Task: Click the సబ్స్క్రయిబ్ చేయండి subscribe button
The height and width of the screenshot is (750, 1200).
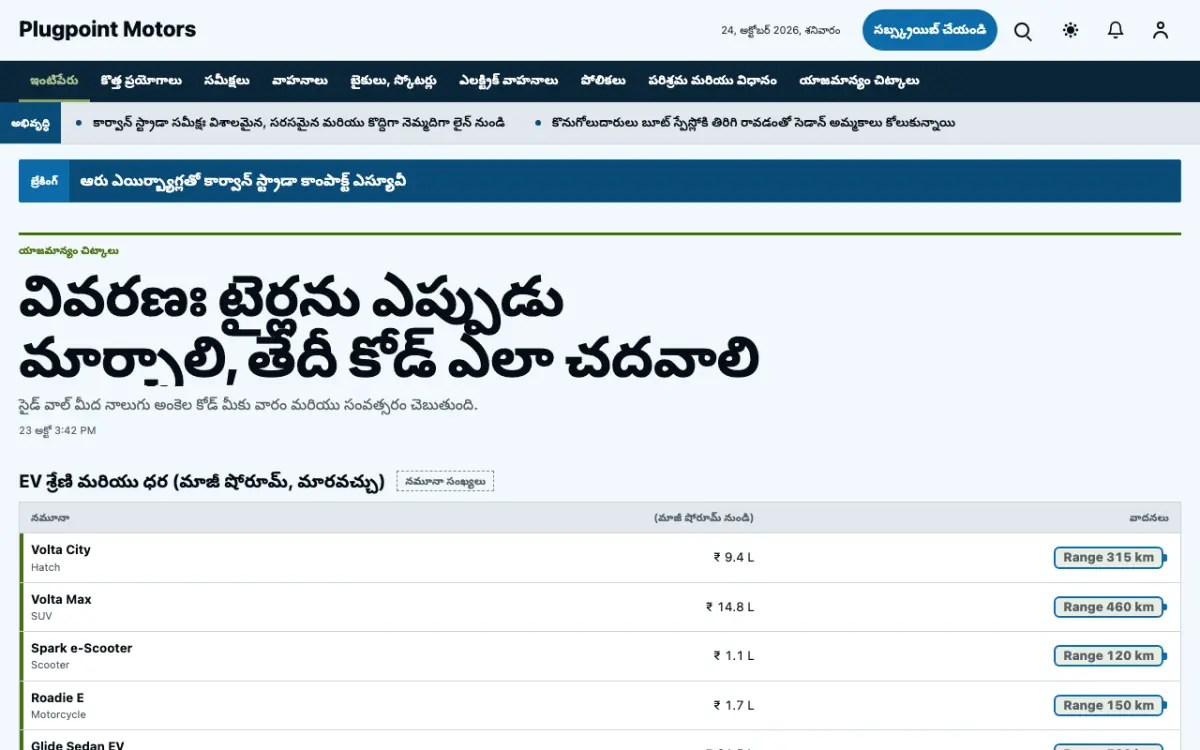Action: 930,30
